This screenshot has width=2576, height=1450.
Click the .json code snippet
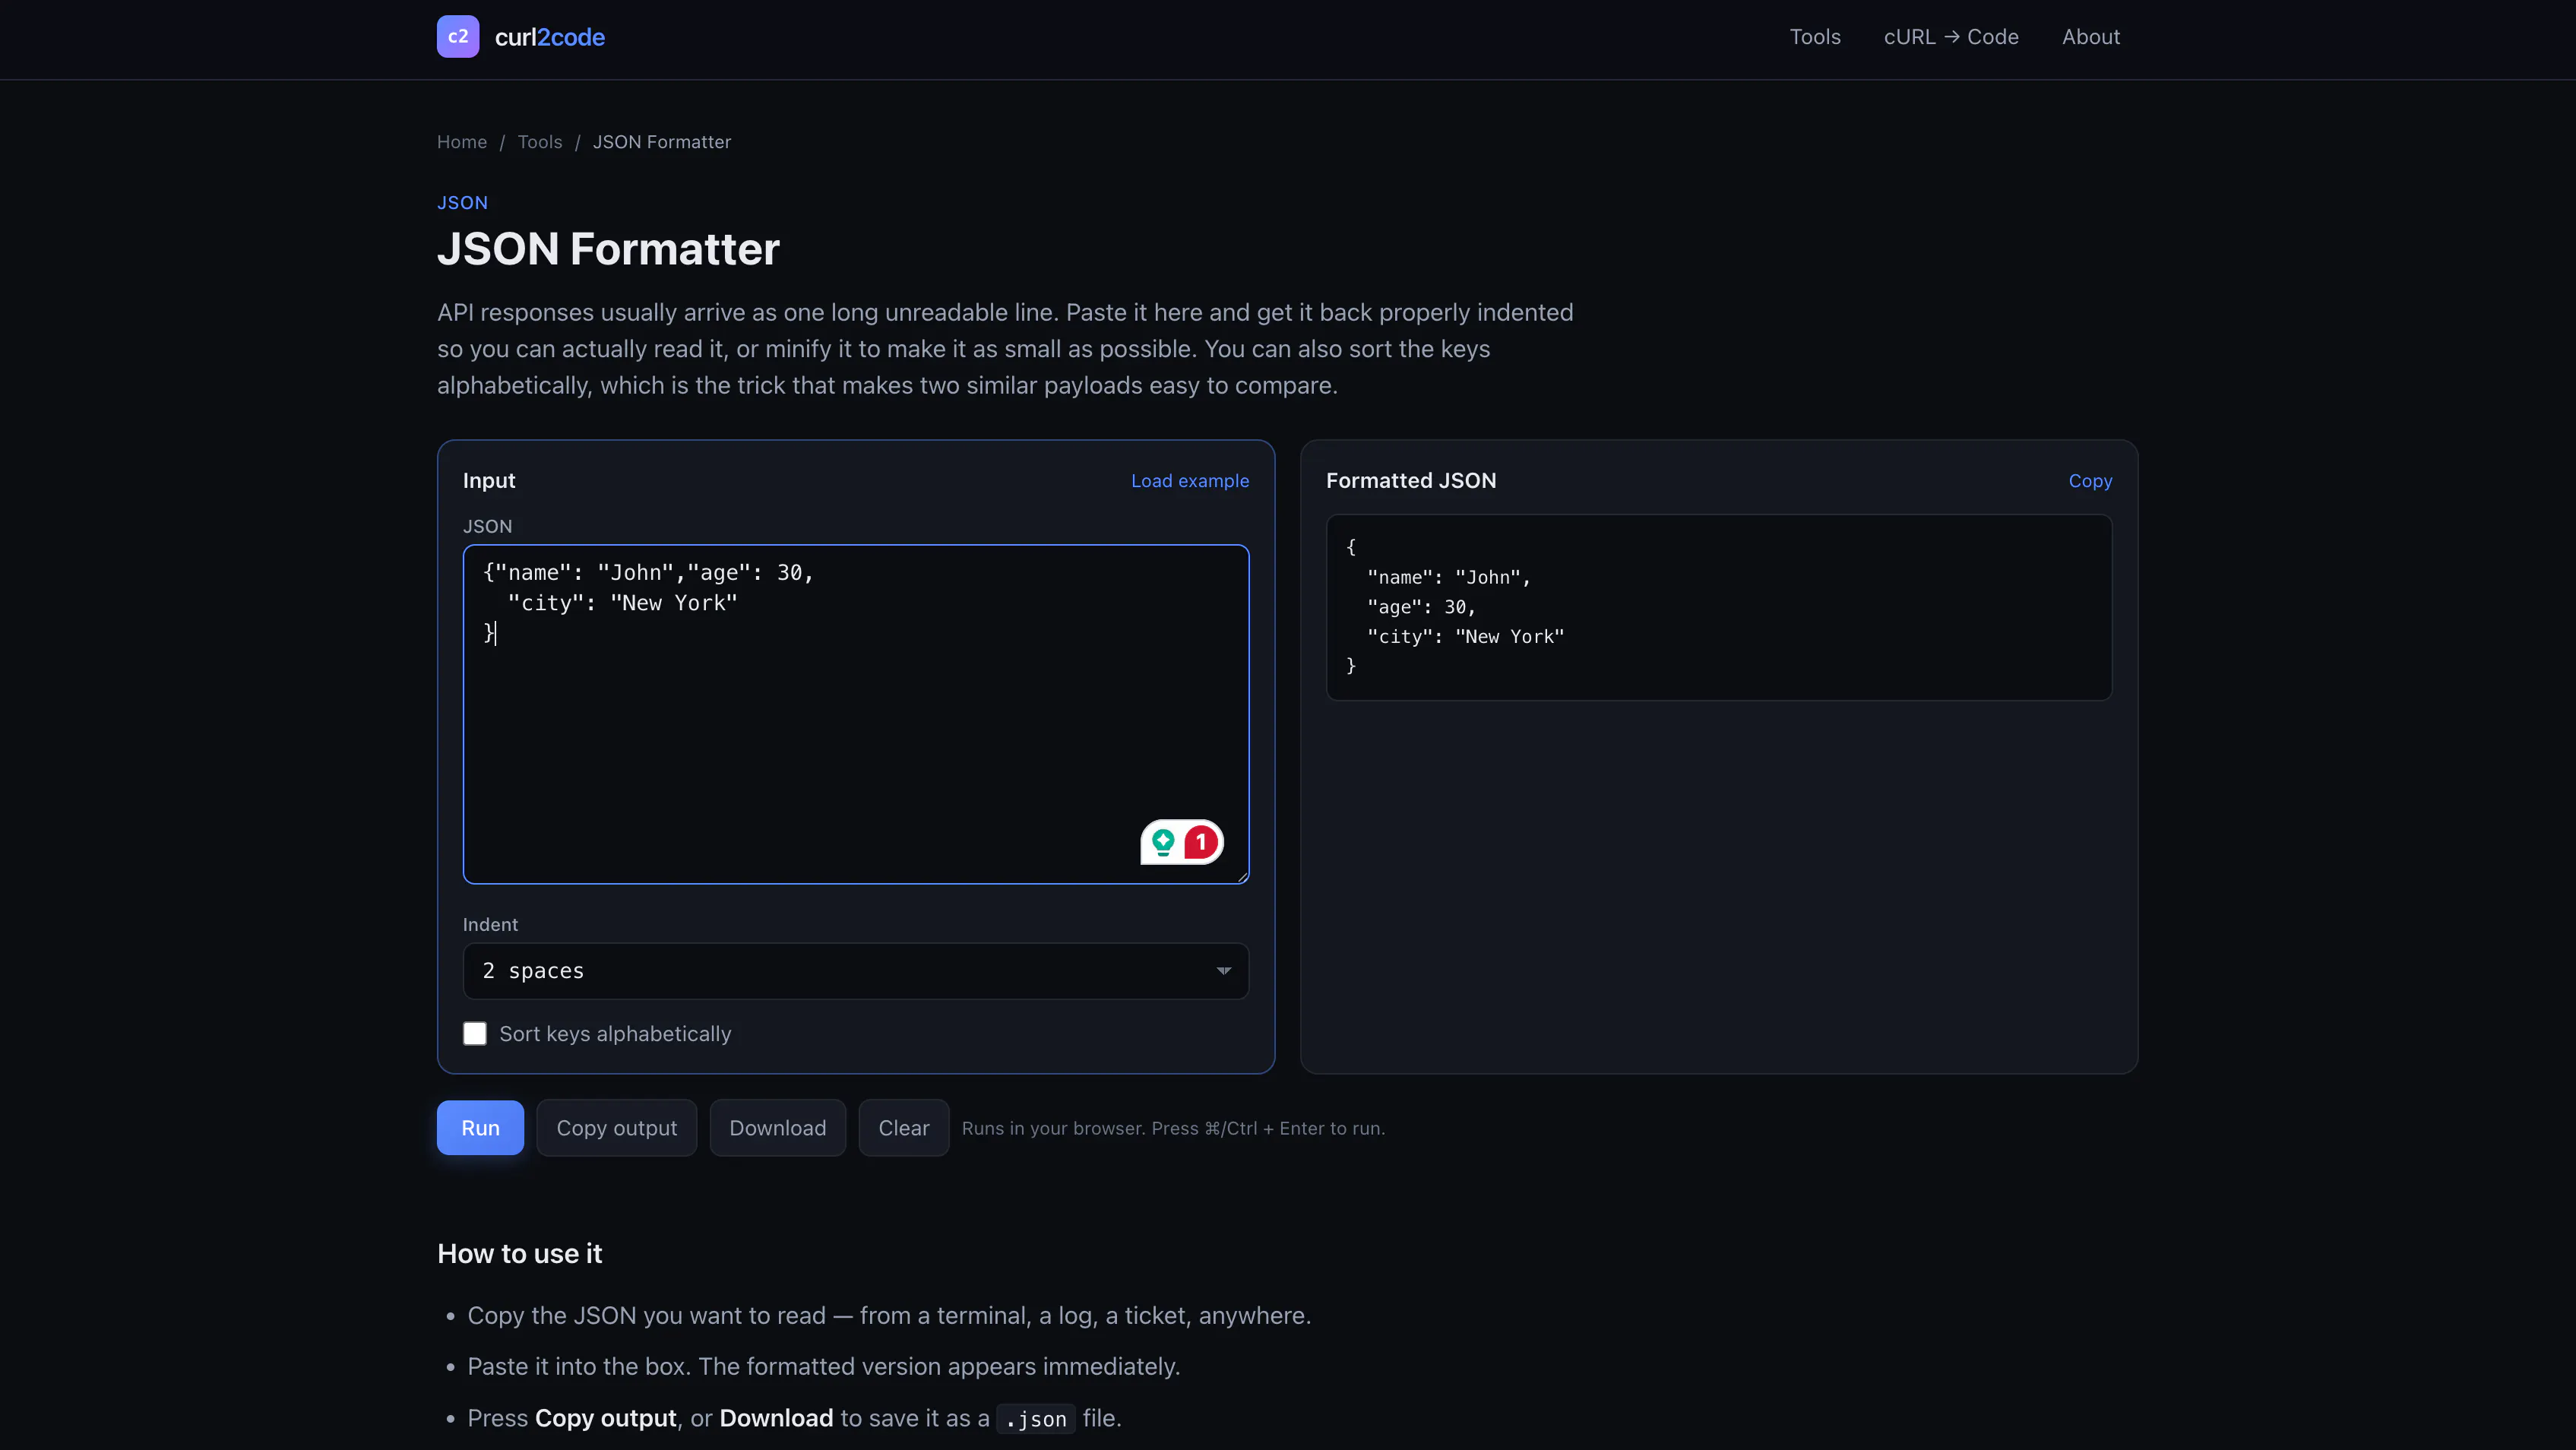coord(1036,1419)
